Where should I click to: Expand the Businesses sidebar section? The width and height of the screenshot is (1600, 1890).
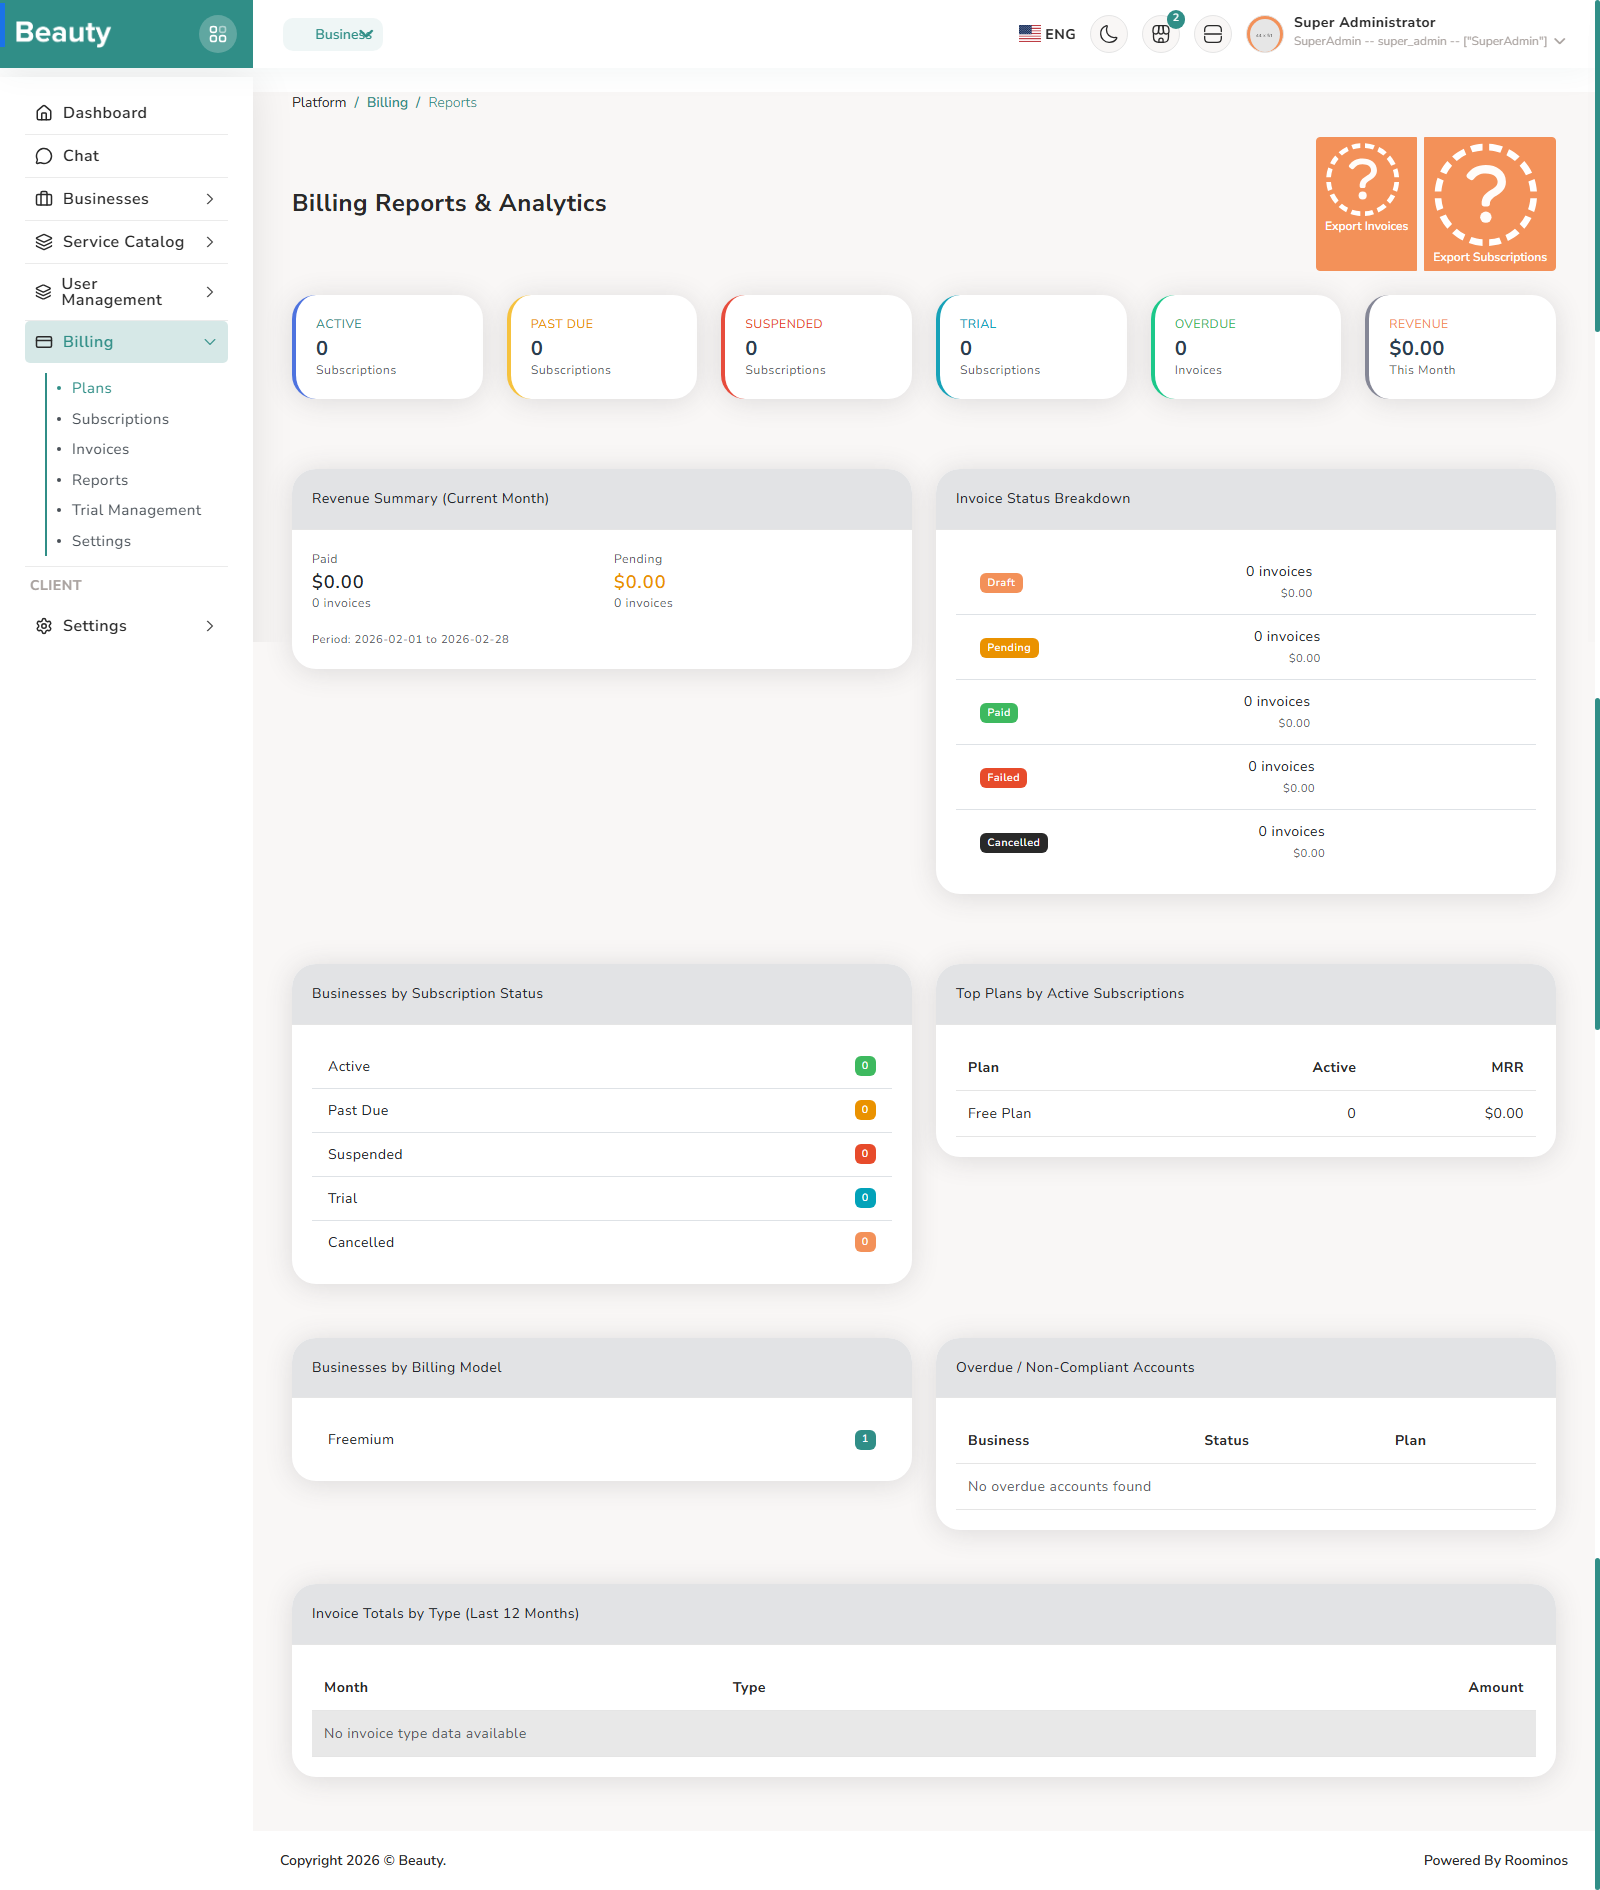[x=209, y=198]
